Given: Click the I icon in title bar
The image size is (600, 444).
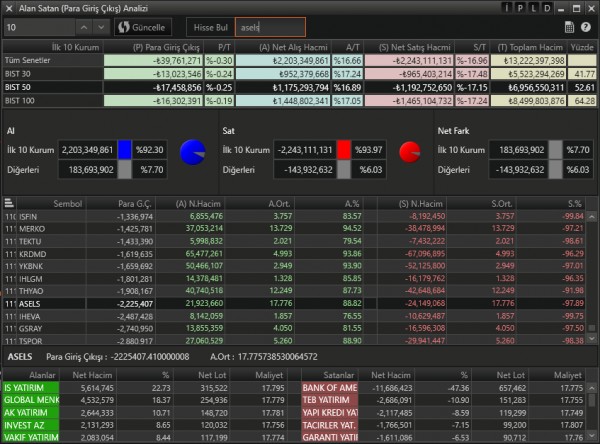Looking at the screenshot, I should (507, 8).
